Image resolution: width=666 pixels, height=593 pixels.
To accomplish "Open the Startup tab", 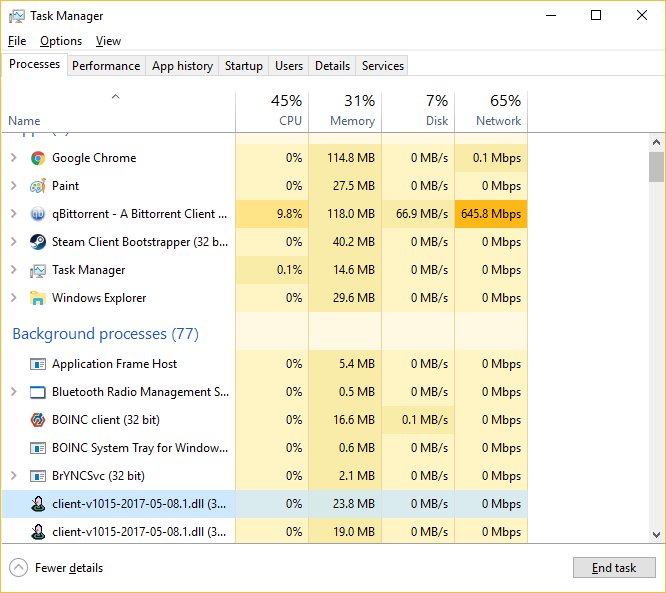I will point(244,66).
